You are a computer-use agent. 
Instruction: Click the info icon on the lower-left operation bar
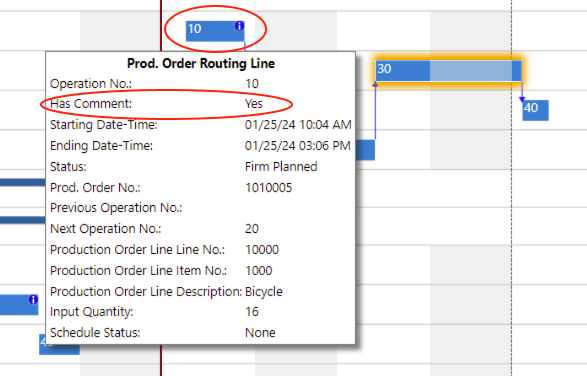(x=33, y=300)
